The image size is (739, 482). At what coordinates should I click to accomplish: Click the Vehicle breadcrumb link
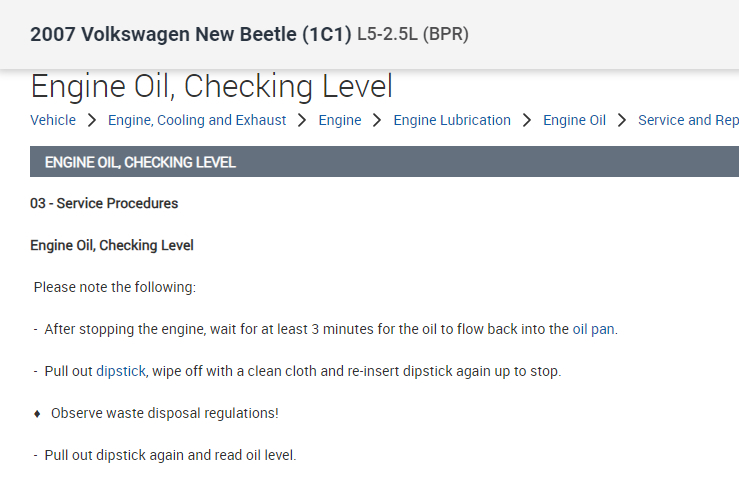point(53,120)
